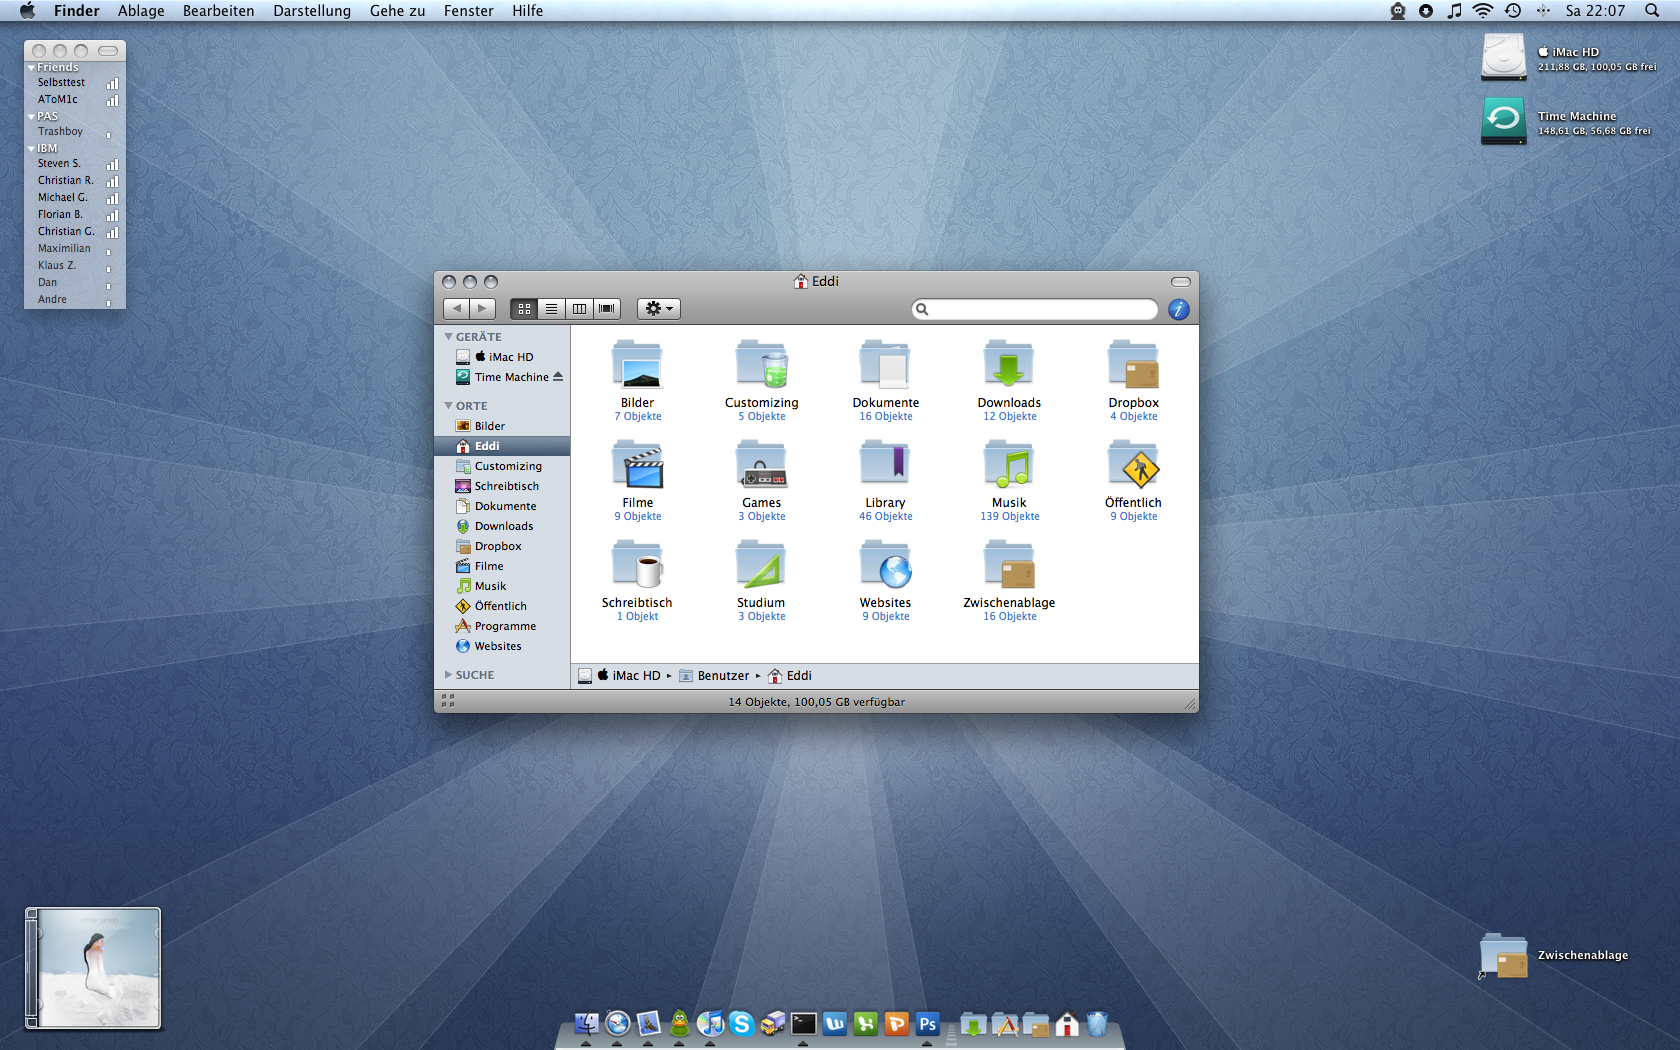Toggle the Finder toolbar pill button

tap(1181, 282)
